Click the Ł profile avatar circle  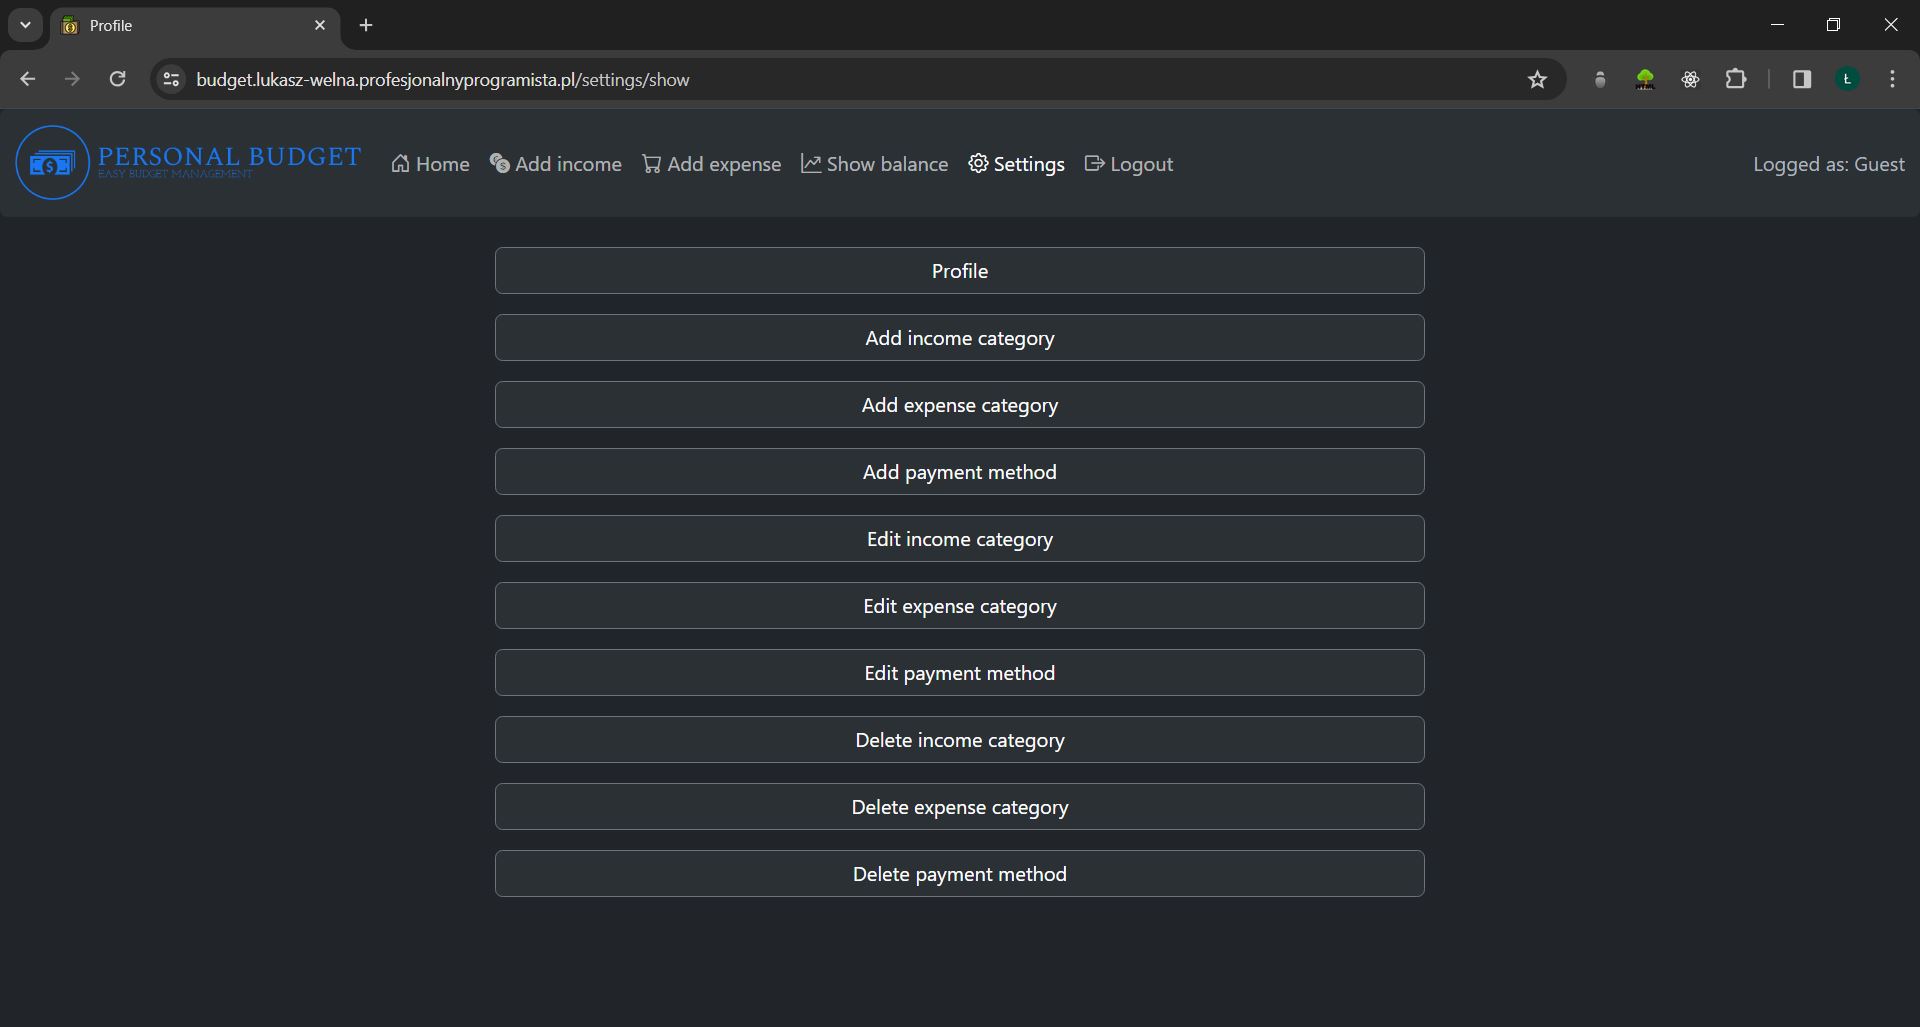(1847, 79)
